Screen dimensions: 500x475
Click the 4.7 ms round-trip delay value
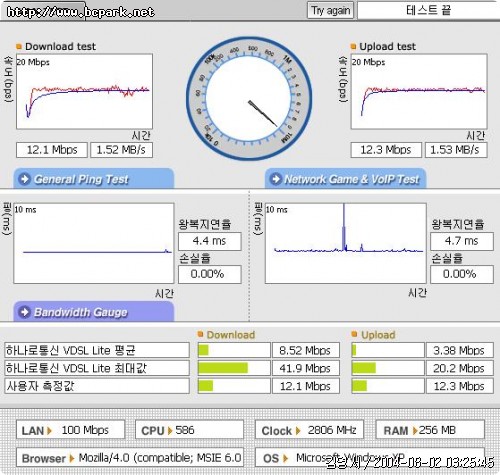pyautogui.click(x=462, y=241)
